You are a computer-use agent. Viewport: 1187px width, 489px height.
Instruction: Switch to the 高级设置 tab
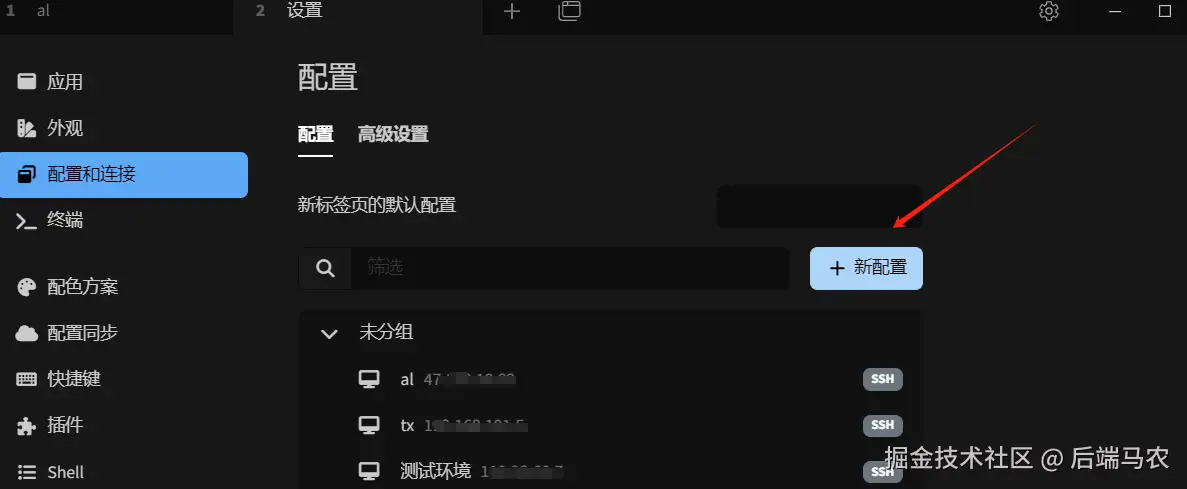393,135
